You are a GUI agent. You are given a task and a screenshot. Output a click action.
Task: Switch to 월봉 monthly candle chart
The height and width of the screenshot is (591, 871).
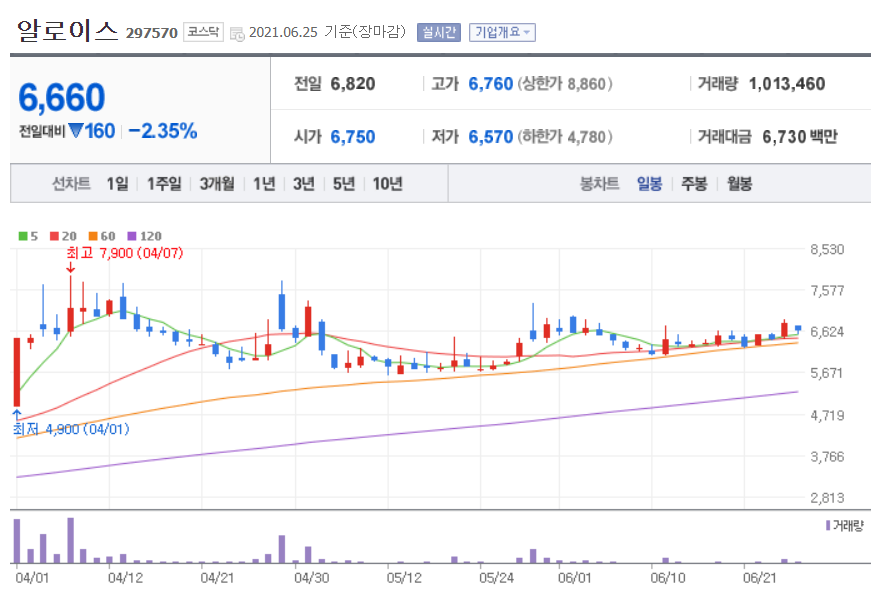tap(739, 183)
